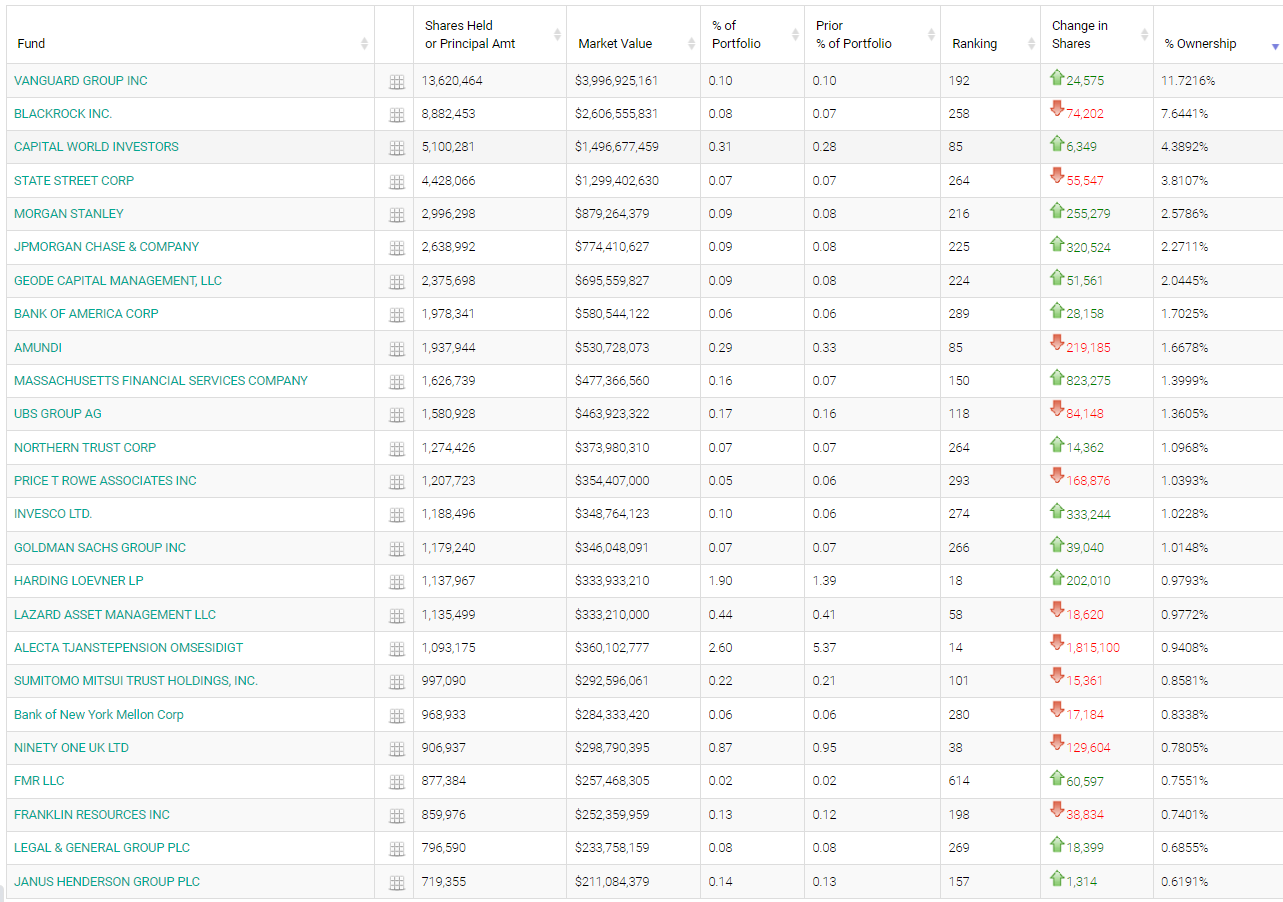Sort table by Ranking column

pos(990,35)
